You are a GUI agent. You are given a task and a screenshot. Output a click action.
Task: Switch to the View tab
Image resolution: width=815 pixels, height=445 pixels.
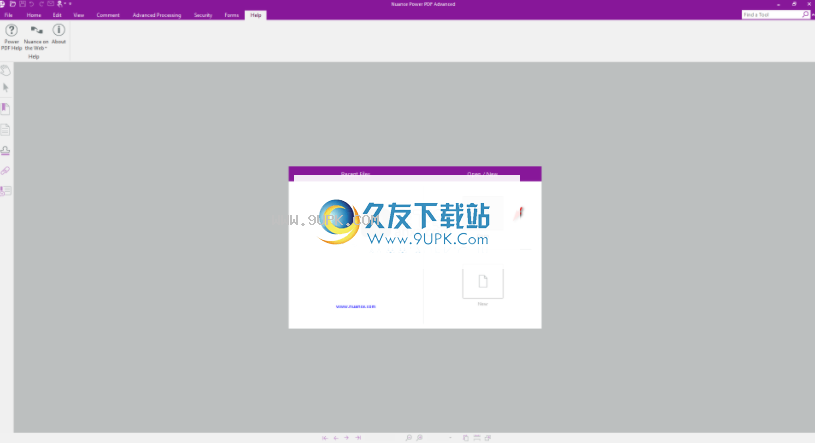tap(78, 15)
